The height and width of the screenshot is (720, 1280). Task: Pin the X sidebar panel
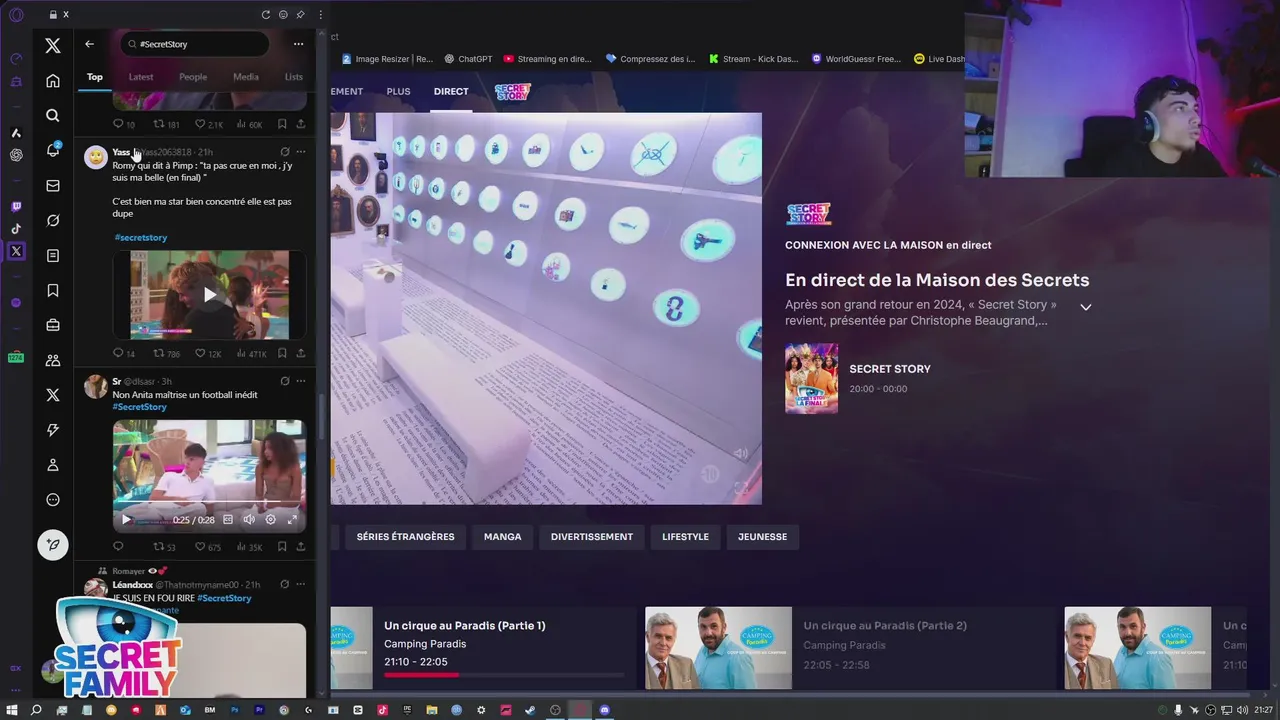pyautogui.click(x=301, y=15)
